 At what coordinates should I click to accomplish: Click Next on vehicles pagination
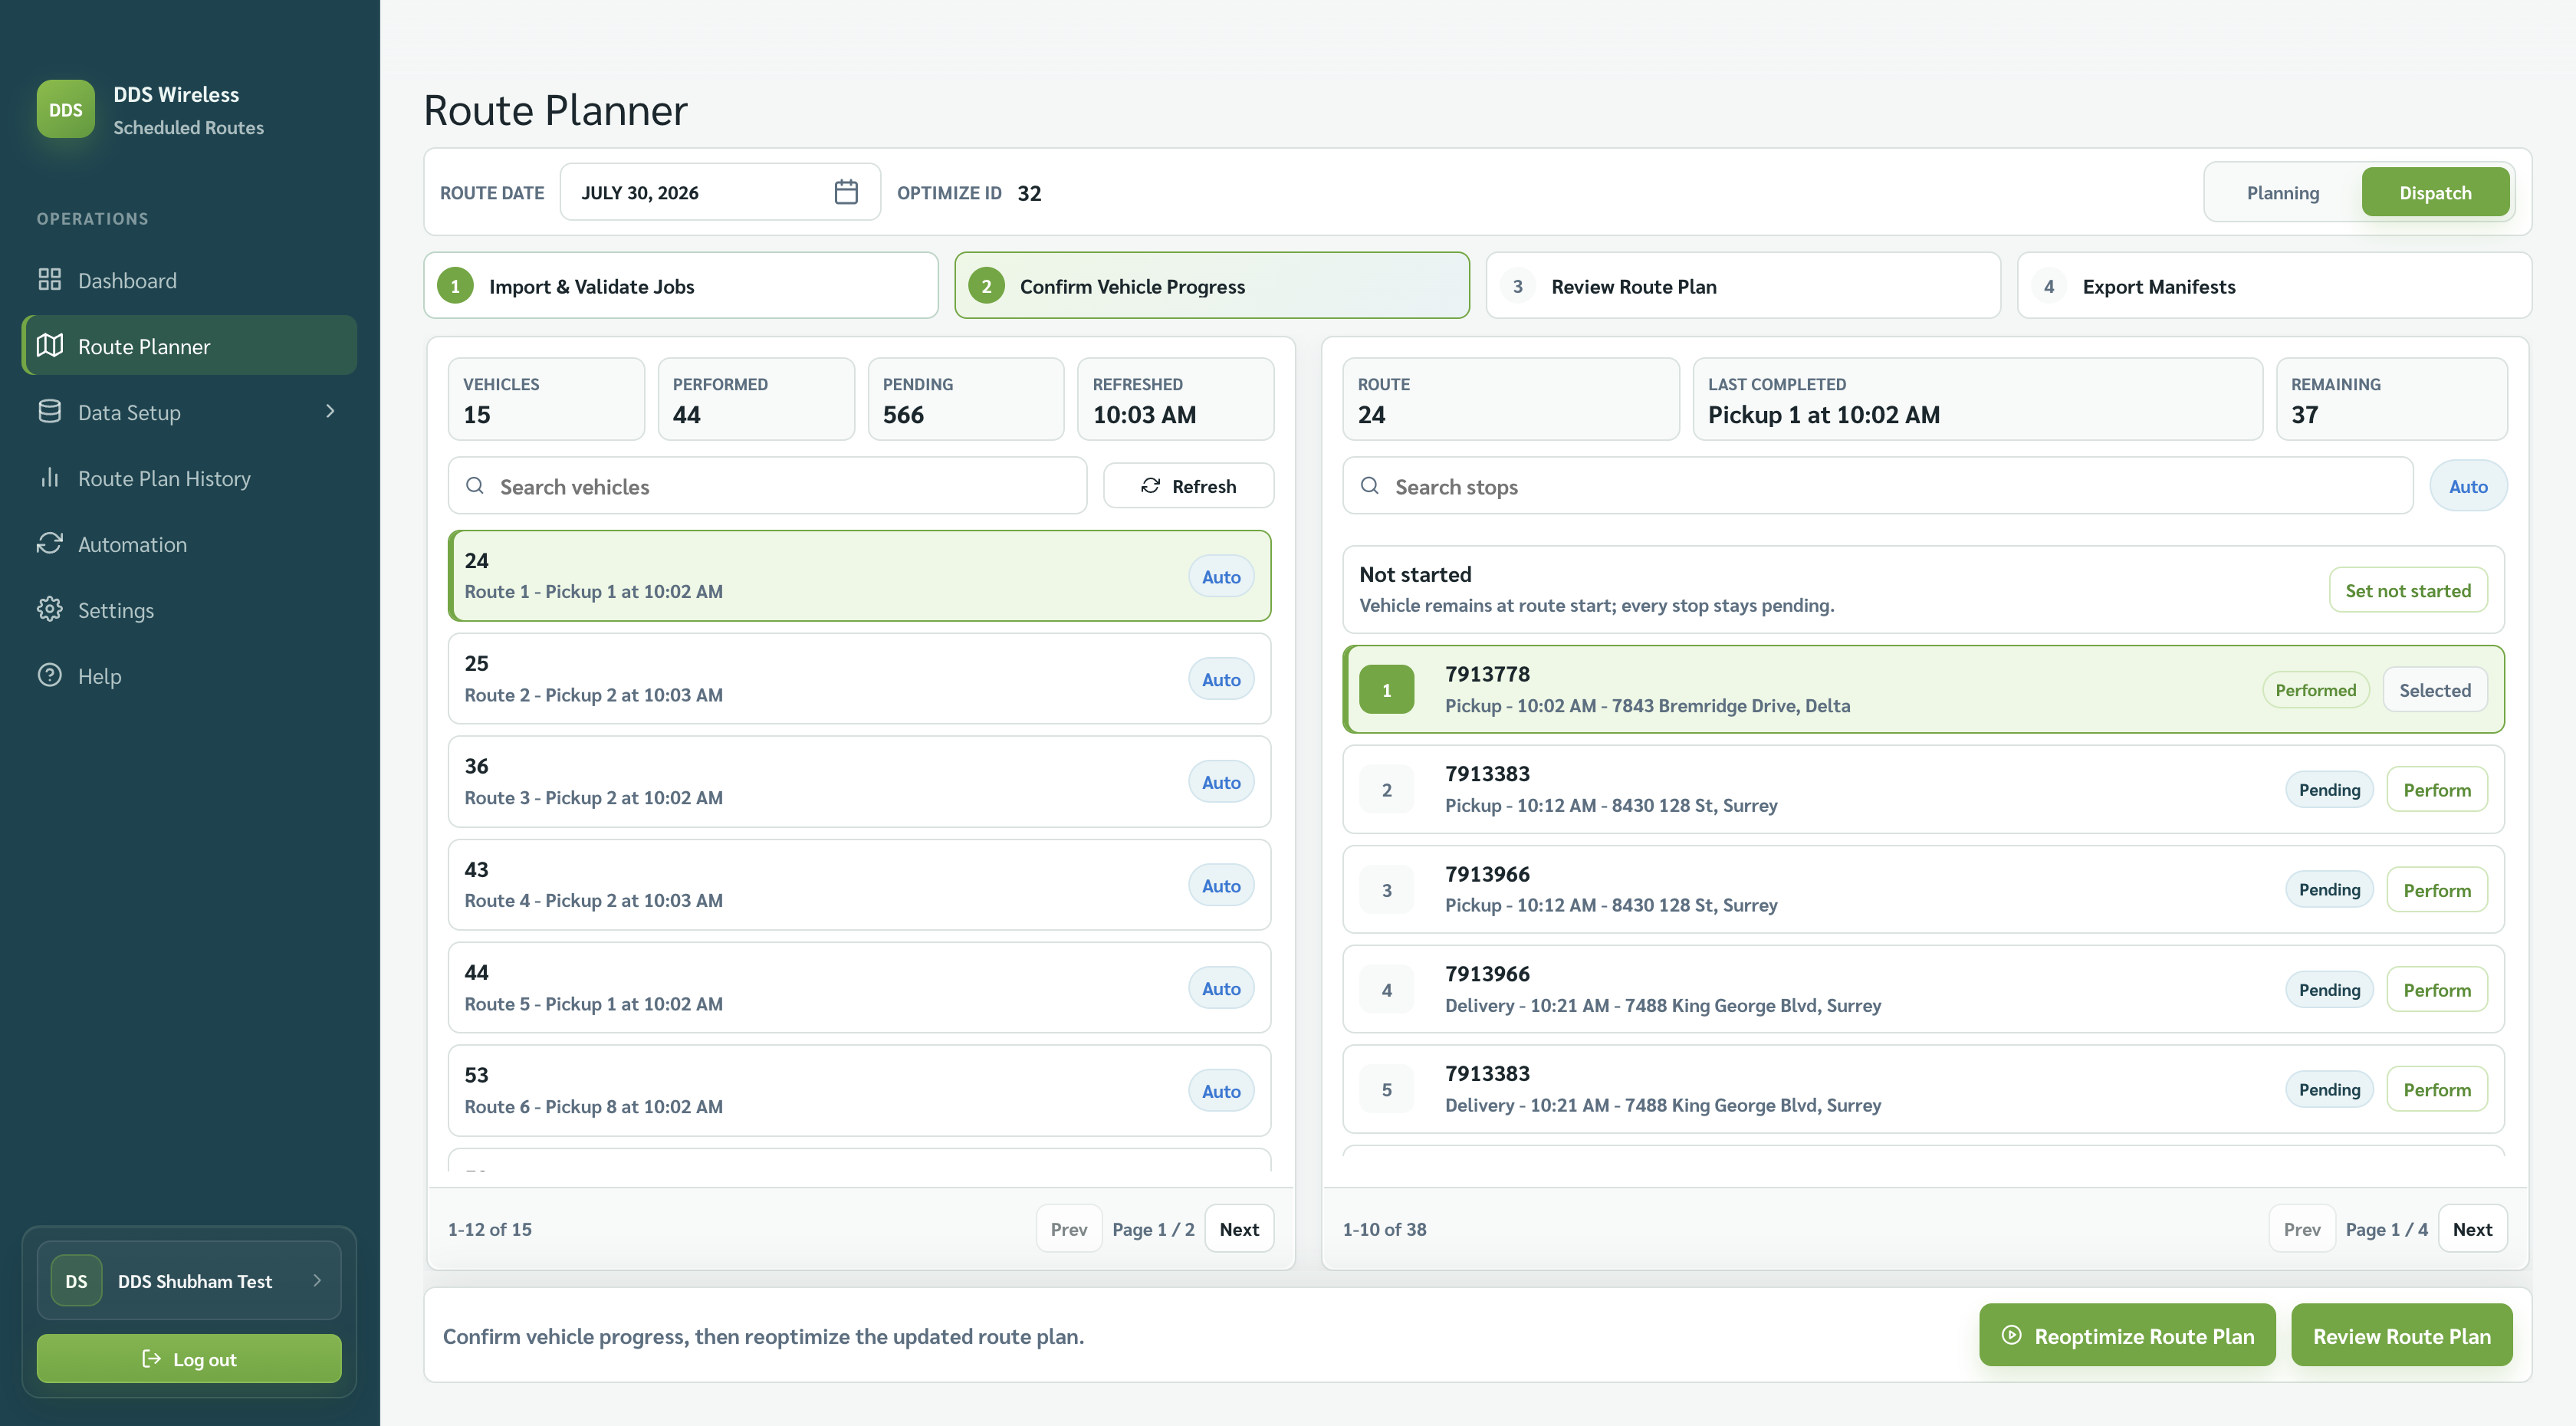pyautogui.click(x=1239, y=1229)
